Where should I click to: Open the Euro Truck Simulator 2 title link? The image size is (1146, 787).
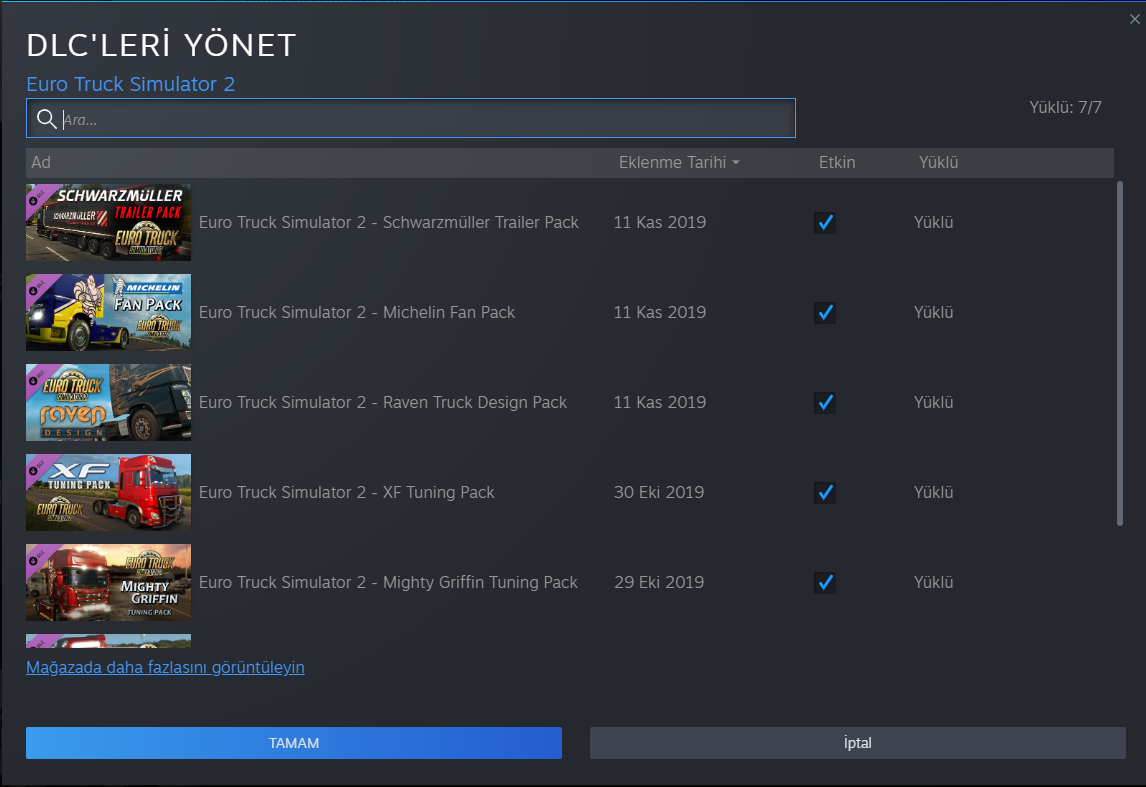(131, 84)
